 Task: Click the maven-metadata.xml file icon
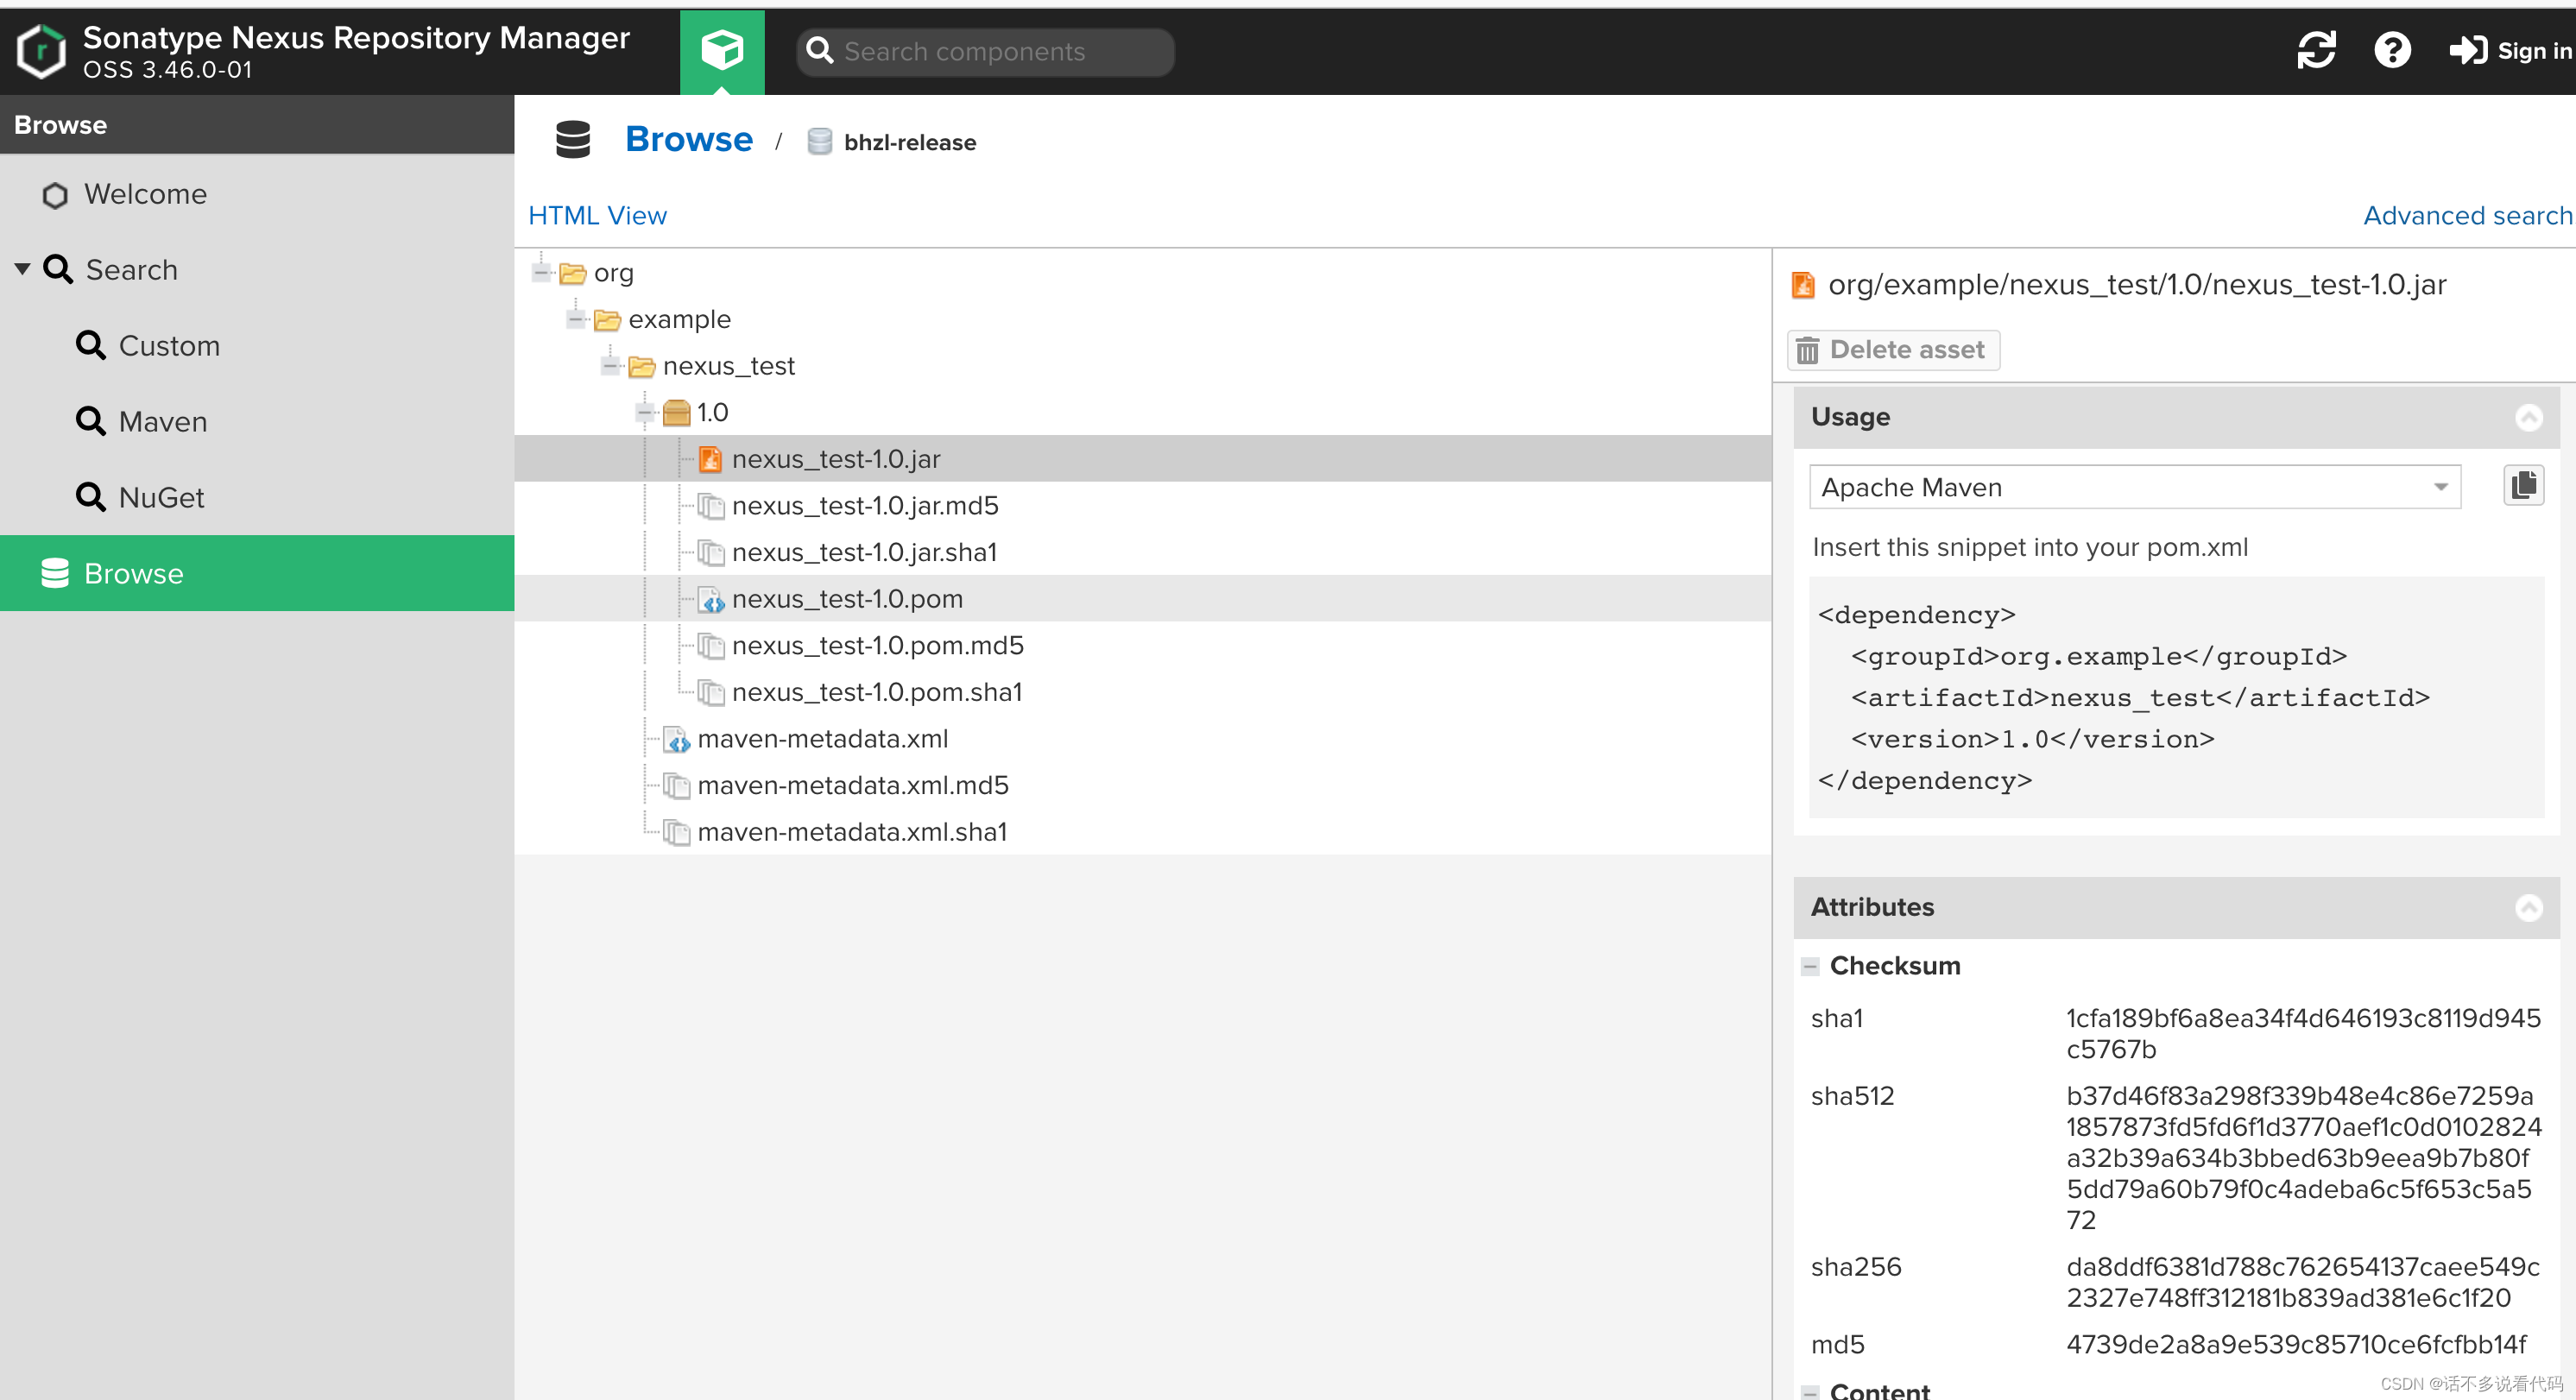point(677,739)
